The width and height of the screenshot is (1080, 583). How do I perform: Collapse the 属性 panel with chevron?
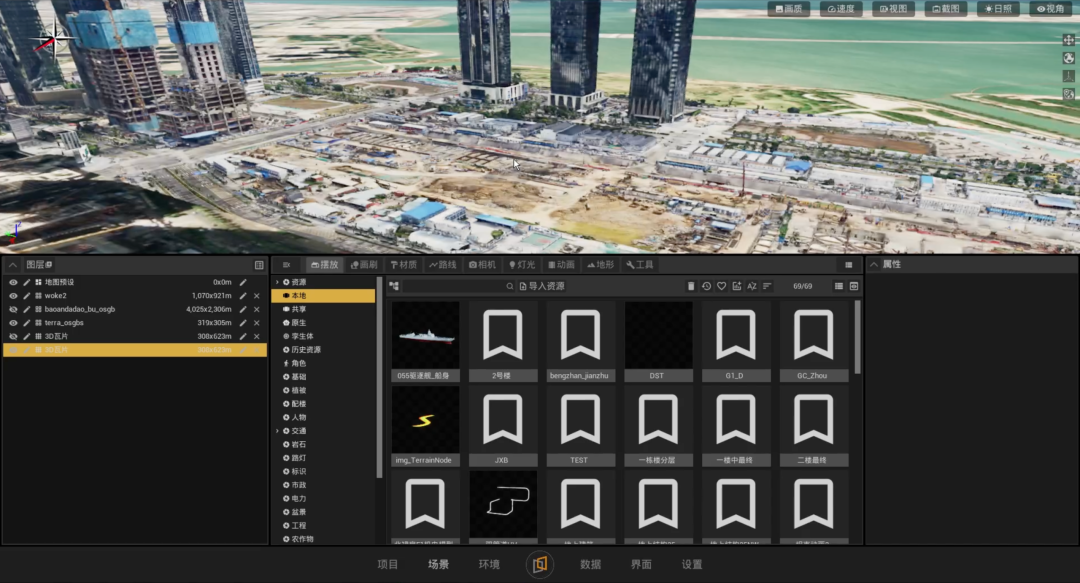coord(873,265)
